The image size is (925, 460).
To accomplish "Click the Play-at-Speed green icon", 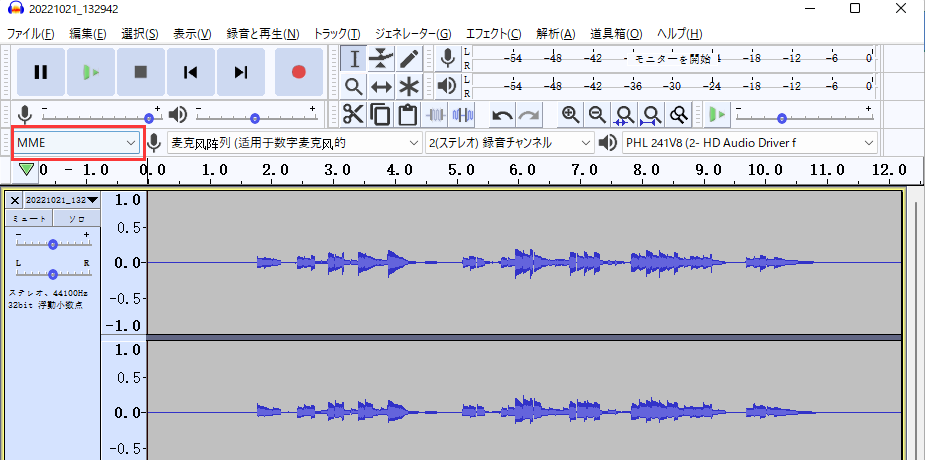I will [718, 114].
